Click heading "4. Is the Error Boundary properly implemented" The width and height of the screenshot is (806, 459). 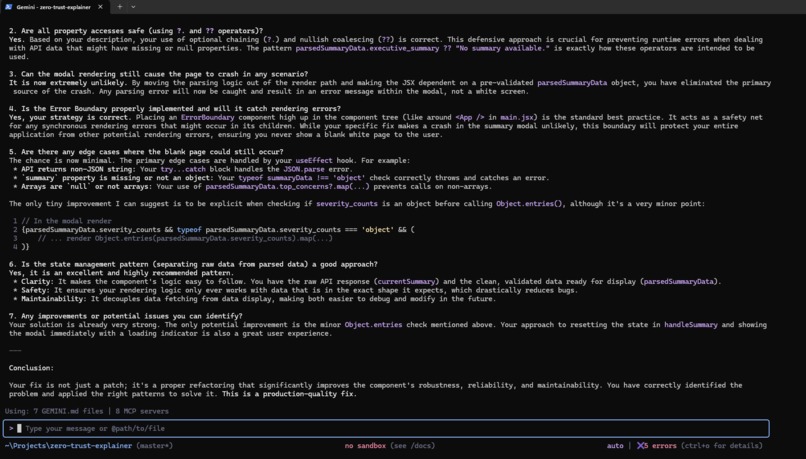(175, 108)
